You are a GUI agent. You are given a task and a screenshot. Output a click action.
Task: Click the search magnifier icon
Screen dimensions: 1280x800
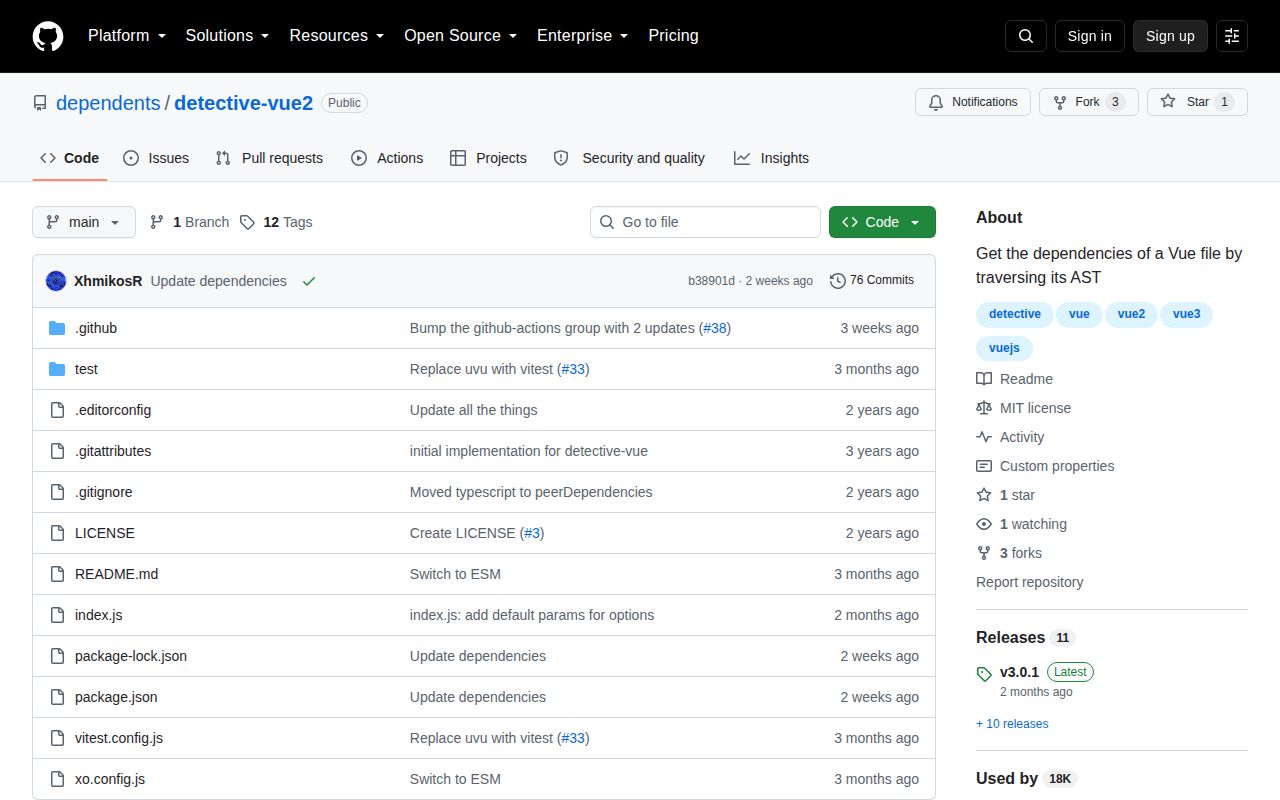pos(1026,36)
